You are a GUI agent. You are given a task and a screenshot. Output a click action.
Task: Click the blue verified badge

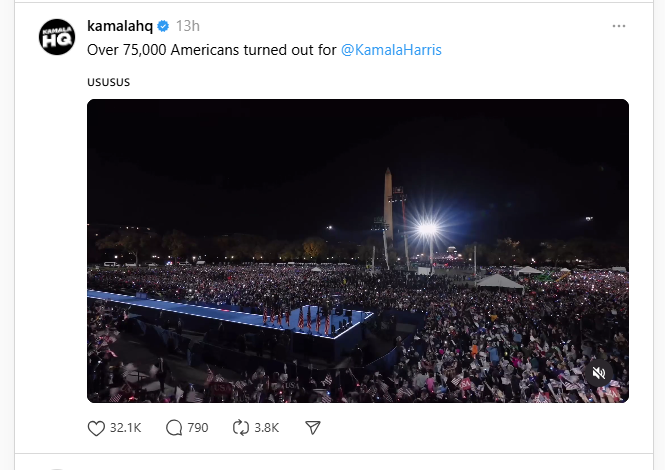(161, 25)
